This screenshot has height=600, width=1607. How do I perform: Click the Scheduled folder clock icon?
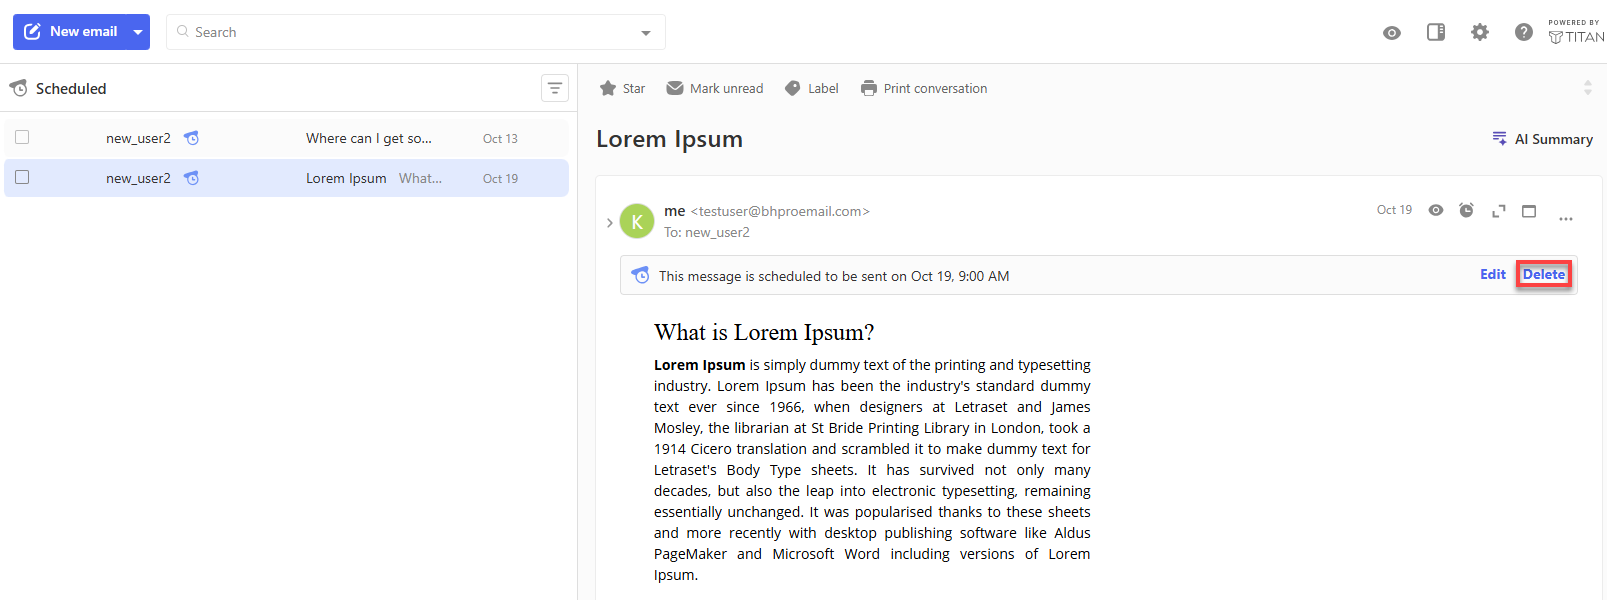19,89
